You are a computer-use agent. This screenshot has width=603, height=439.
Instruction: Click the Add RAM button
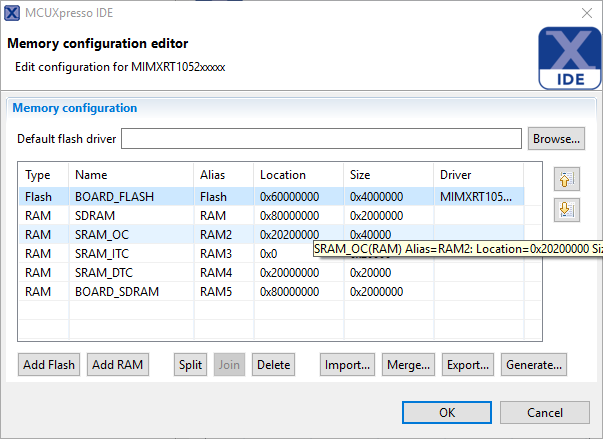point(118,365)
